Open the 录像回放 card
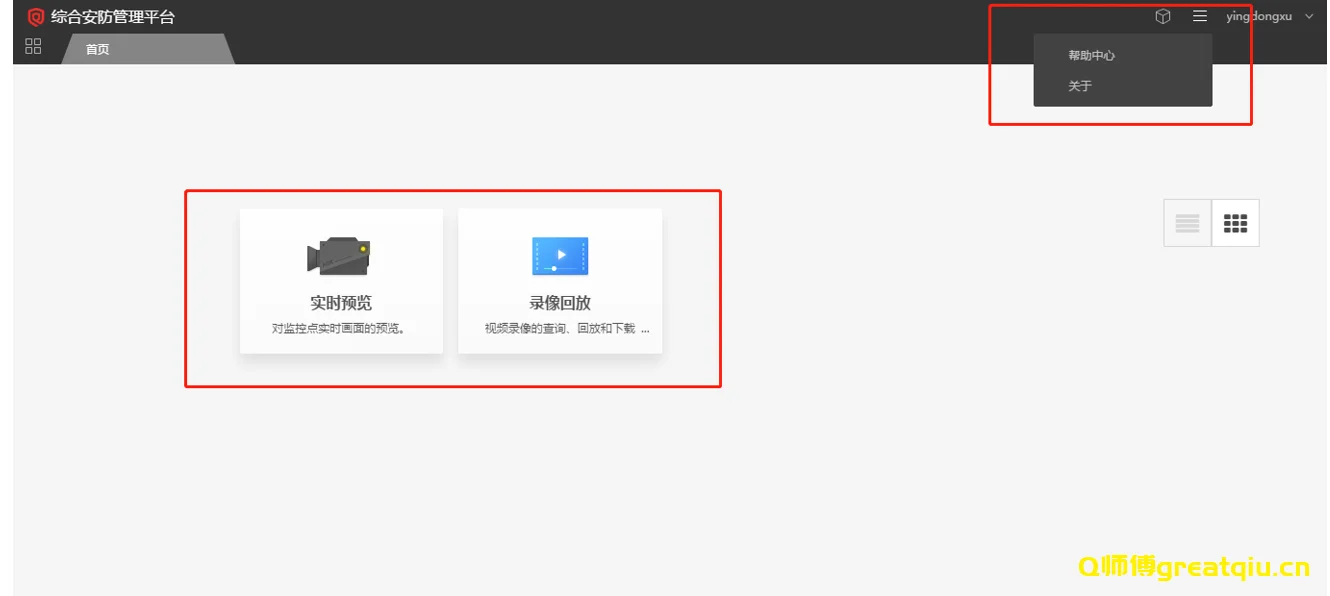Image resolution: width=1330 pixels, height=596 pixels. point(560,281)
